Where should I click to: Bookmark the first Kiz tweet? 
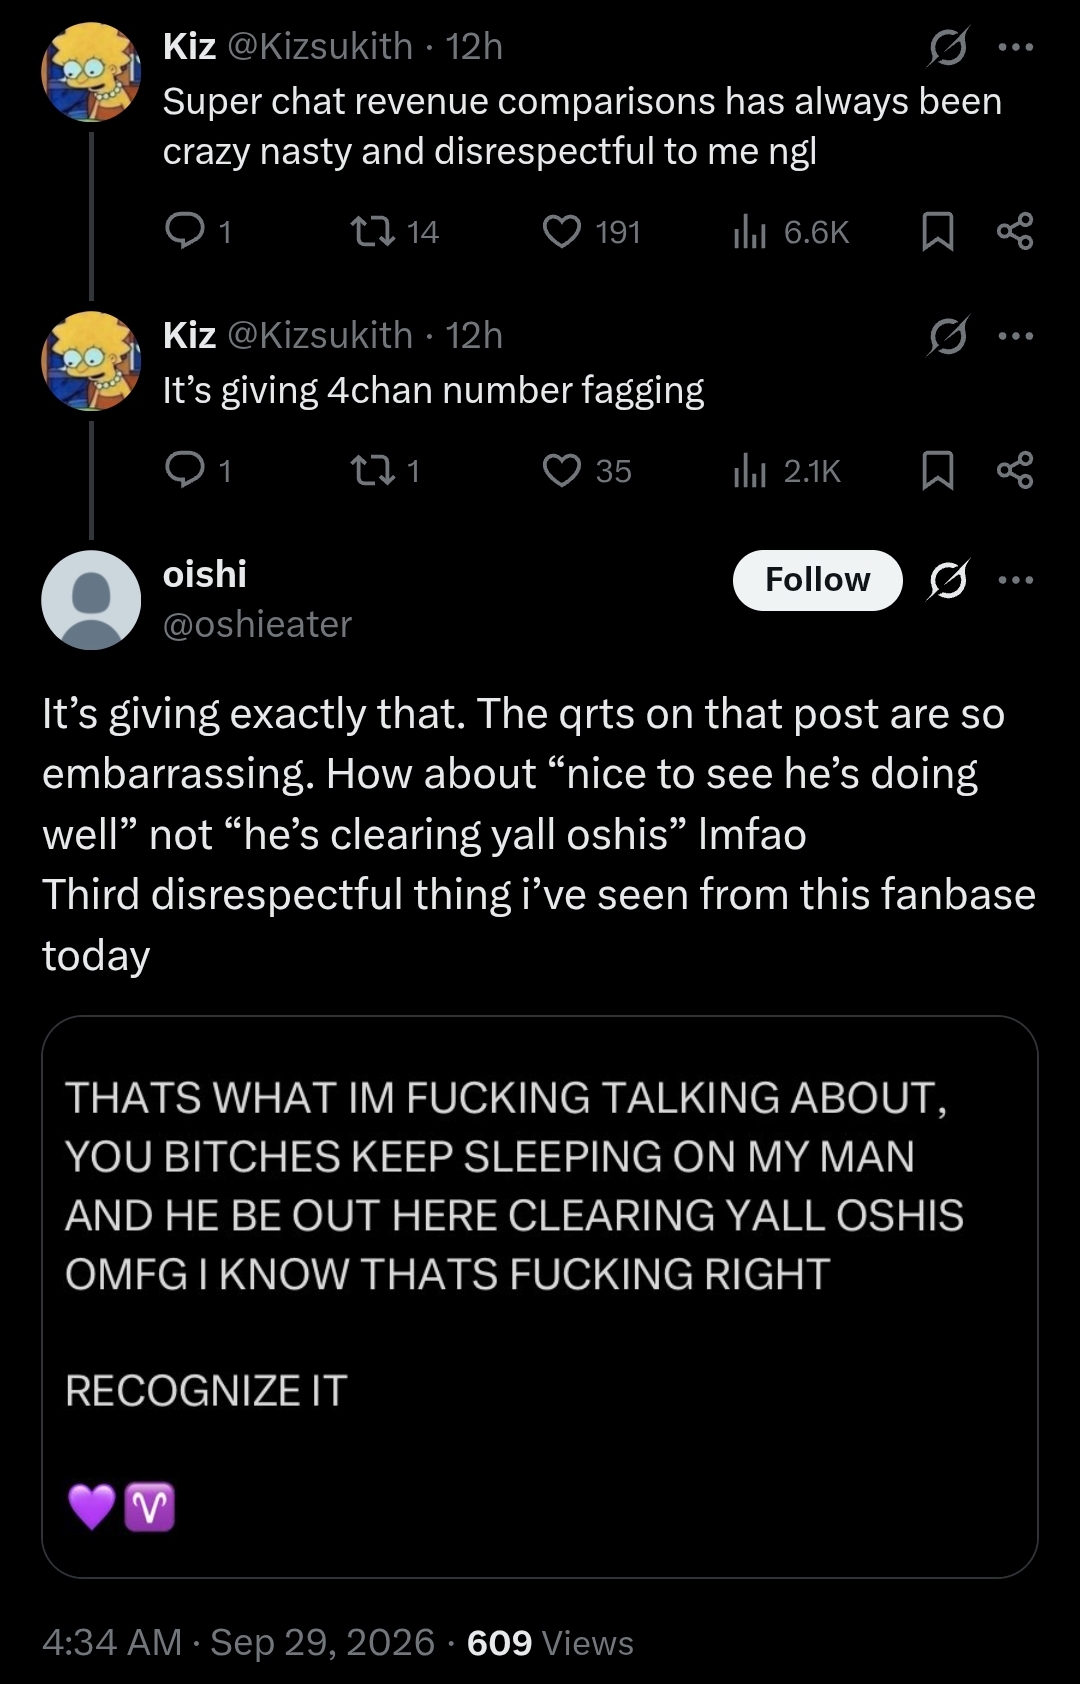[x=937, y=232]
